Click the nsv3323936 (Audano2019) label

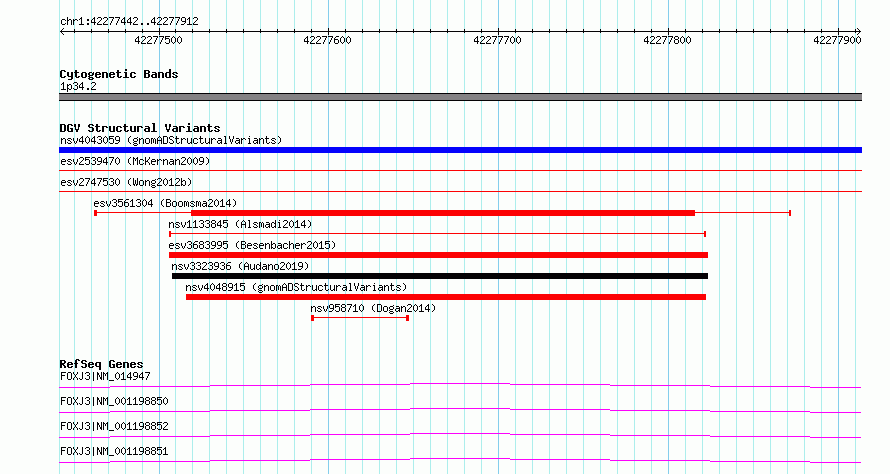pos(240,266)
